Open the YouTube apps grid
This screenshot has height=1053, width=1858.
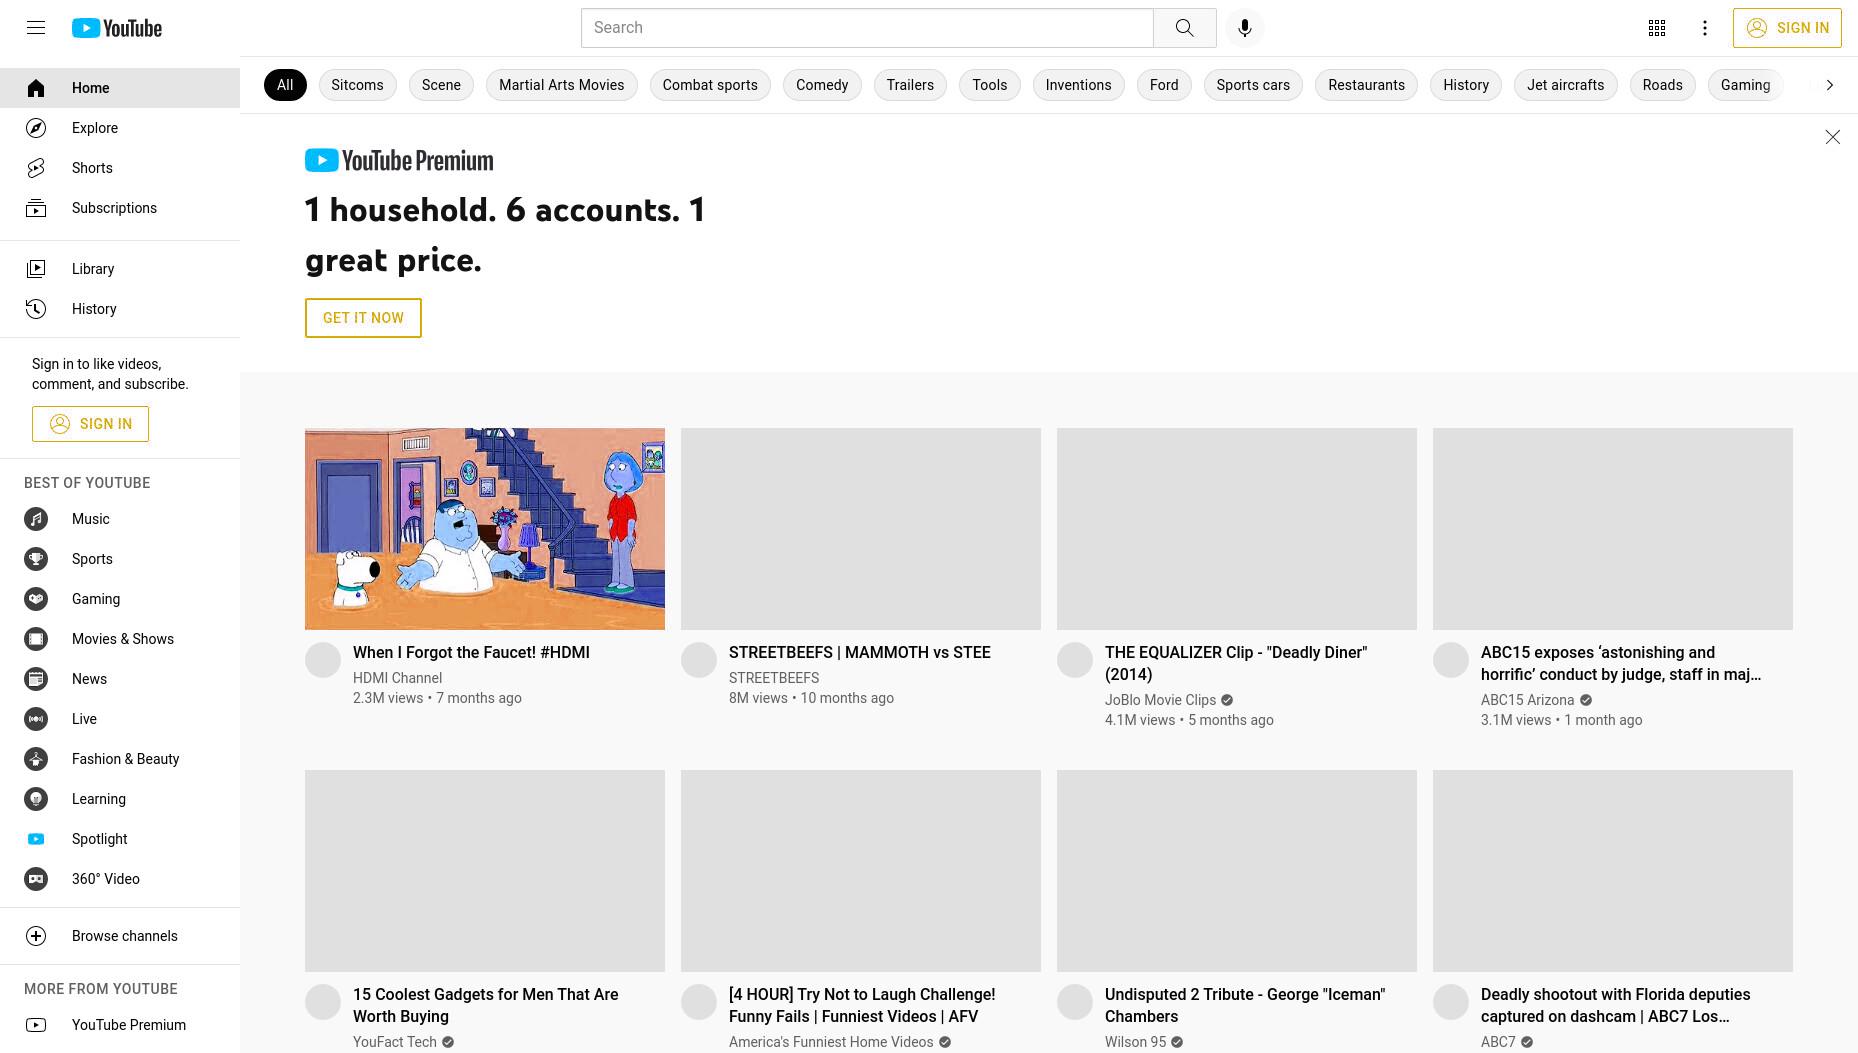pyautogui.click(x=1657, y=28)
